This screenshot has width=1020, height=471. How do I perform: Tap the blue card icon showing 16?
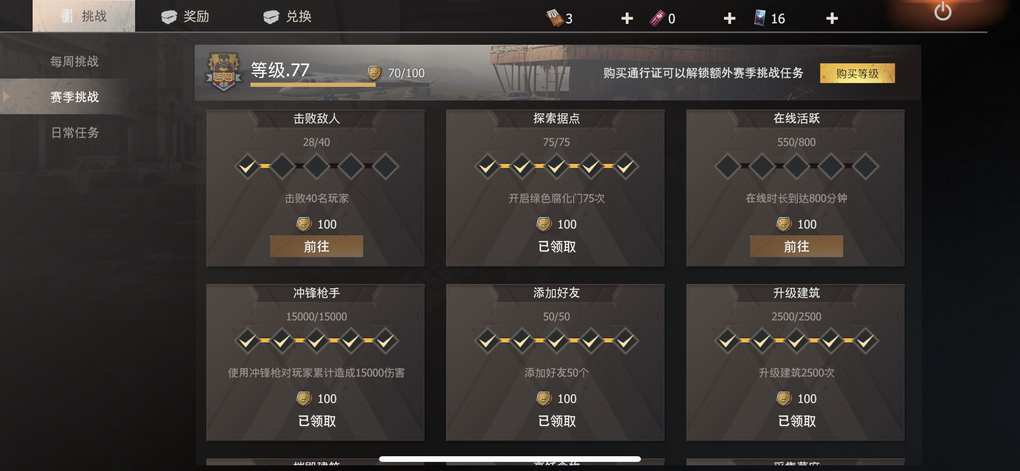760,18
